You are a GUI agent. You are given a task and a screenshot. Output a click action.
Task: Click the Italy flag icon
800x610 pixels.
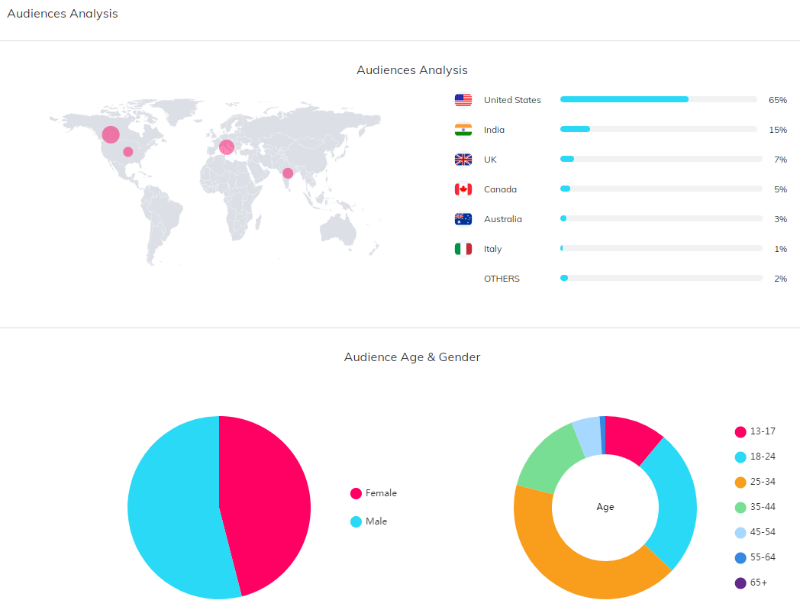coord(463,249)
